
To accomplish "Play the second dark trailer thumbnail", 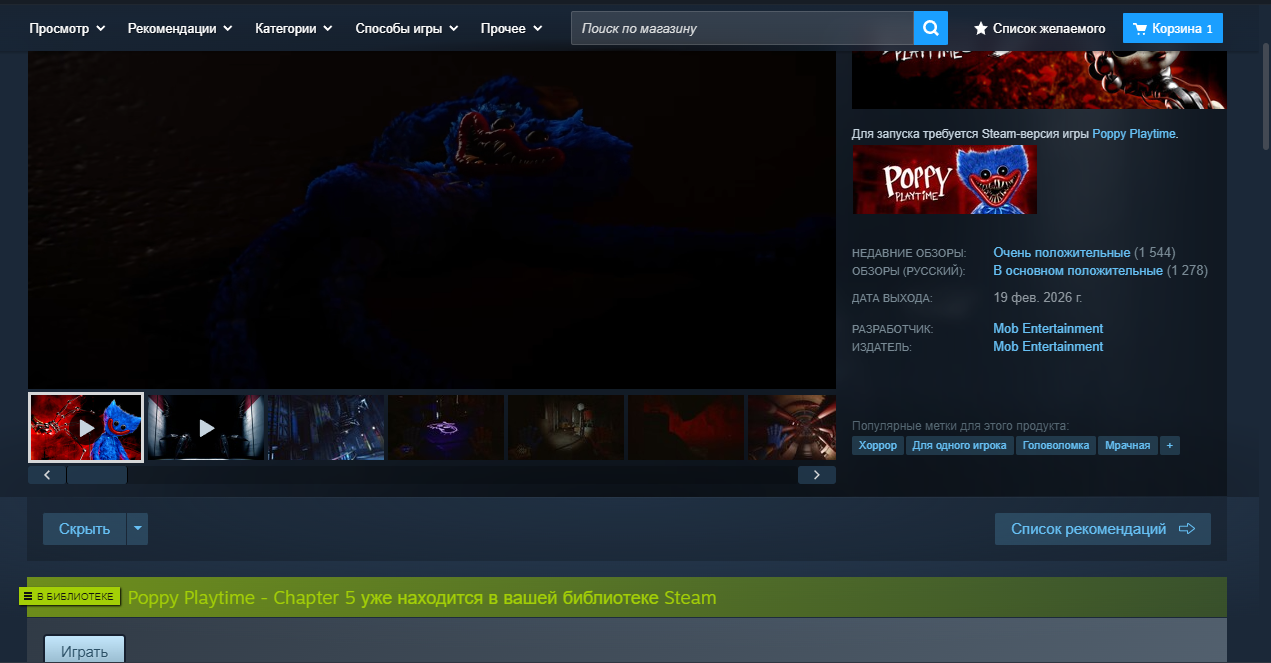I will 206,427.
